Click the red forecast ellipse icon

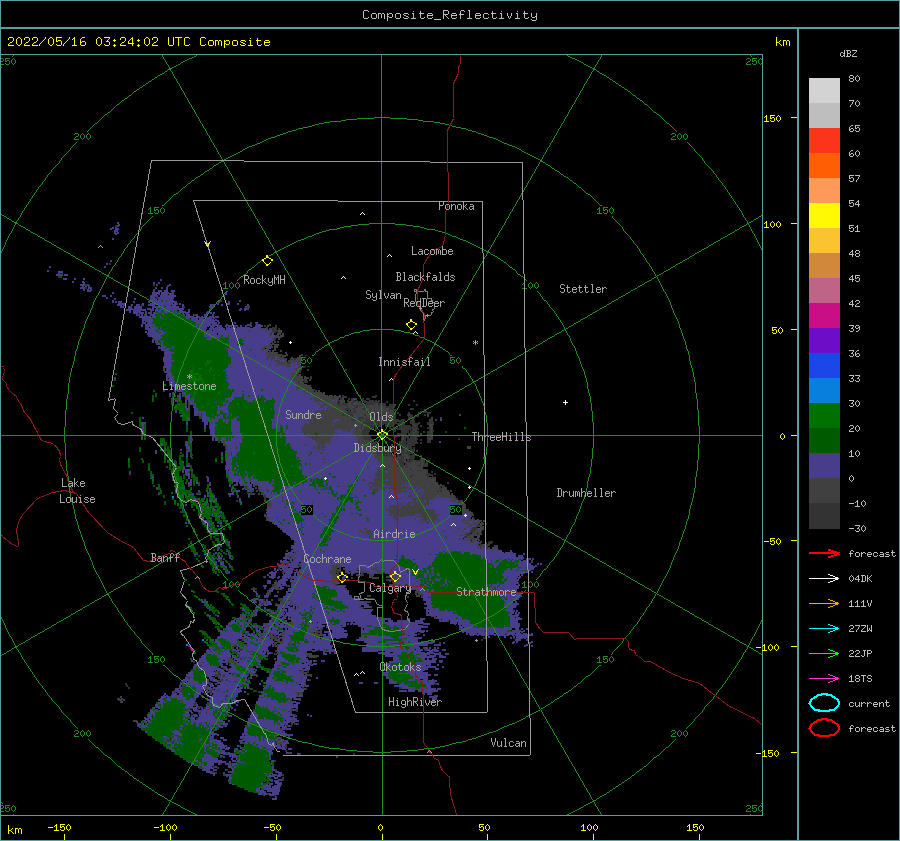coord(824,728)
